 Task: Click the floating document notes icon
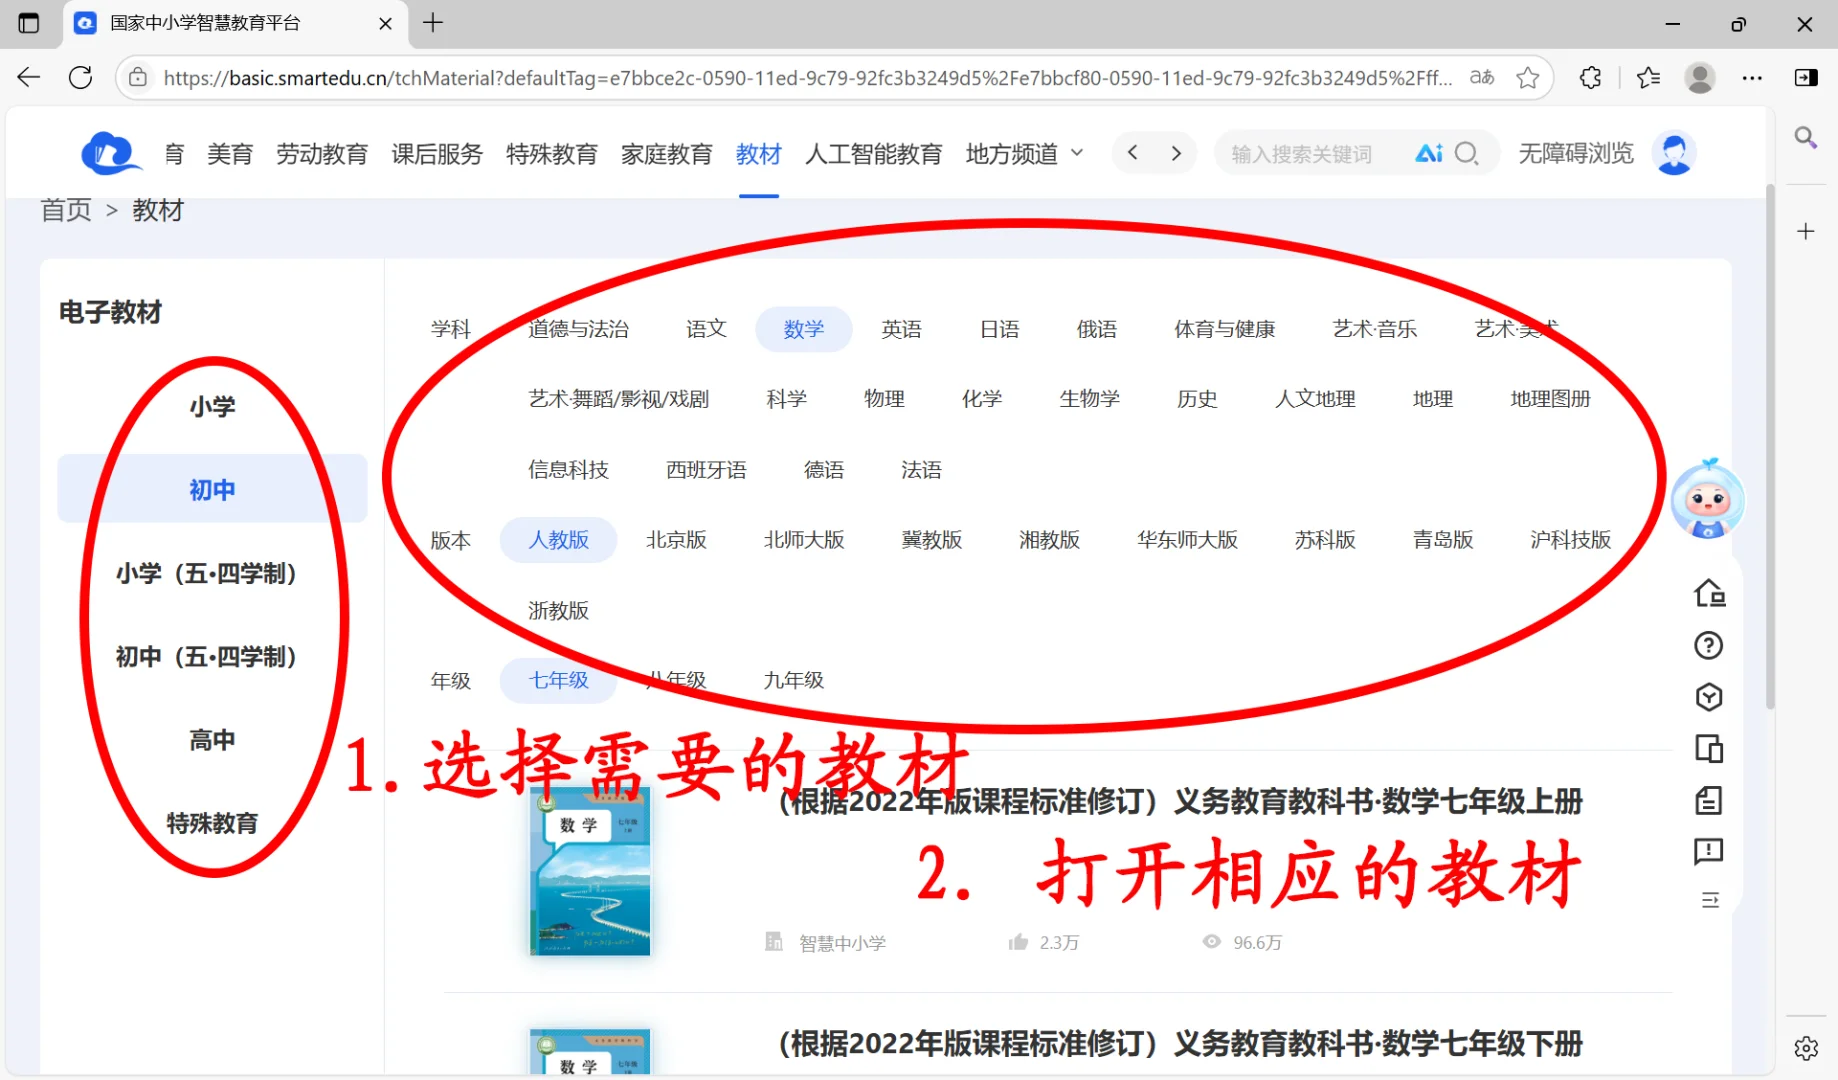(1709, 800)
